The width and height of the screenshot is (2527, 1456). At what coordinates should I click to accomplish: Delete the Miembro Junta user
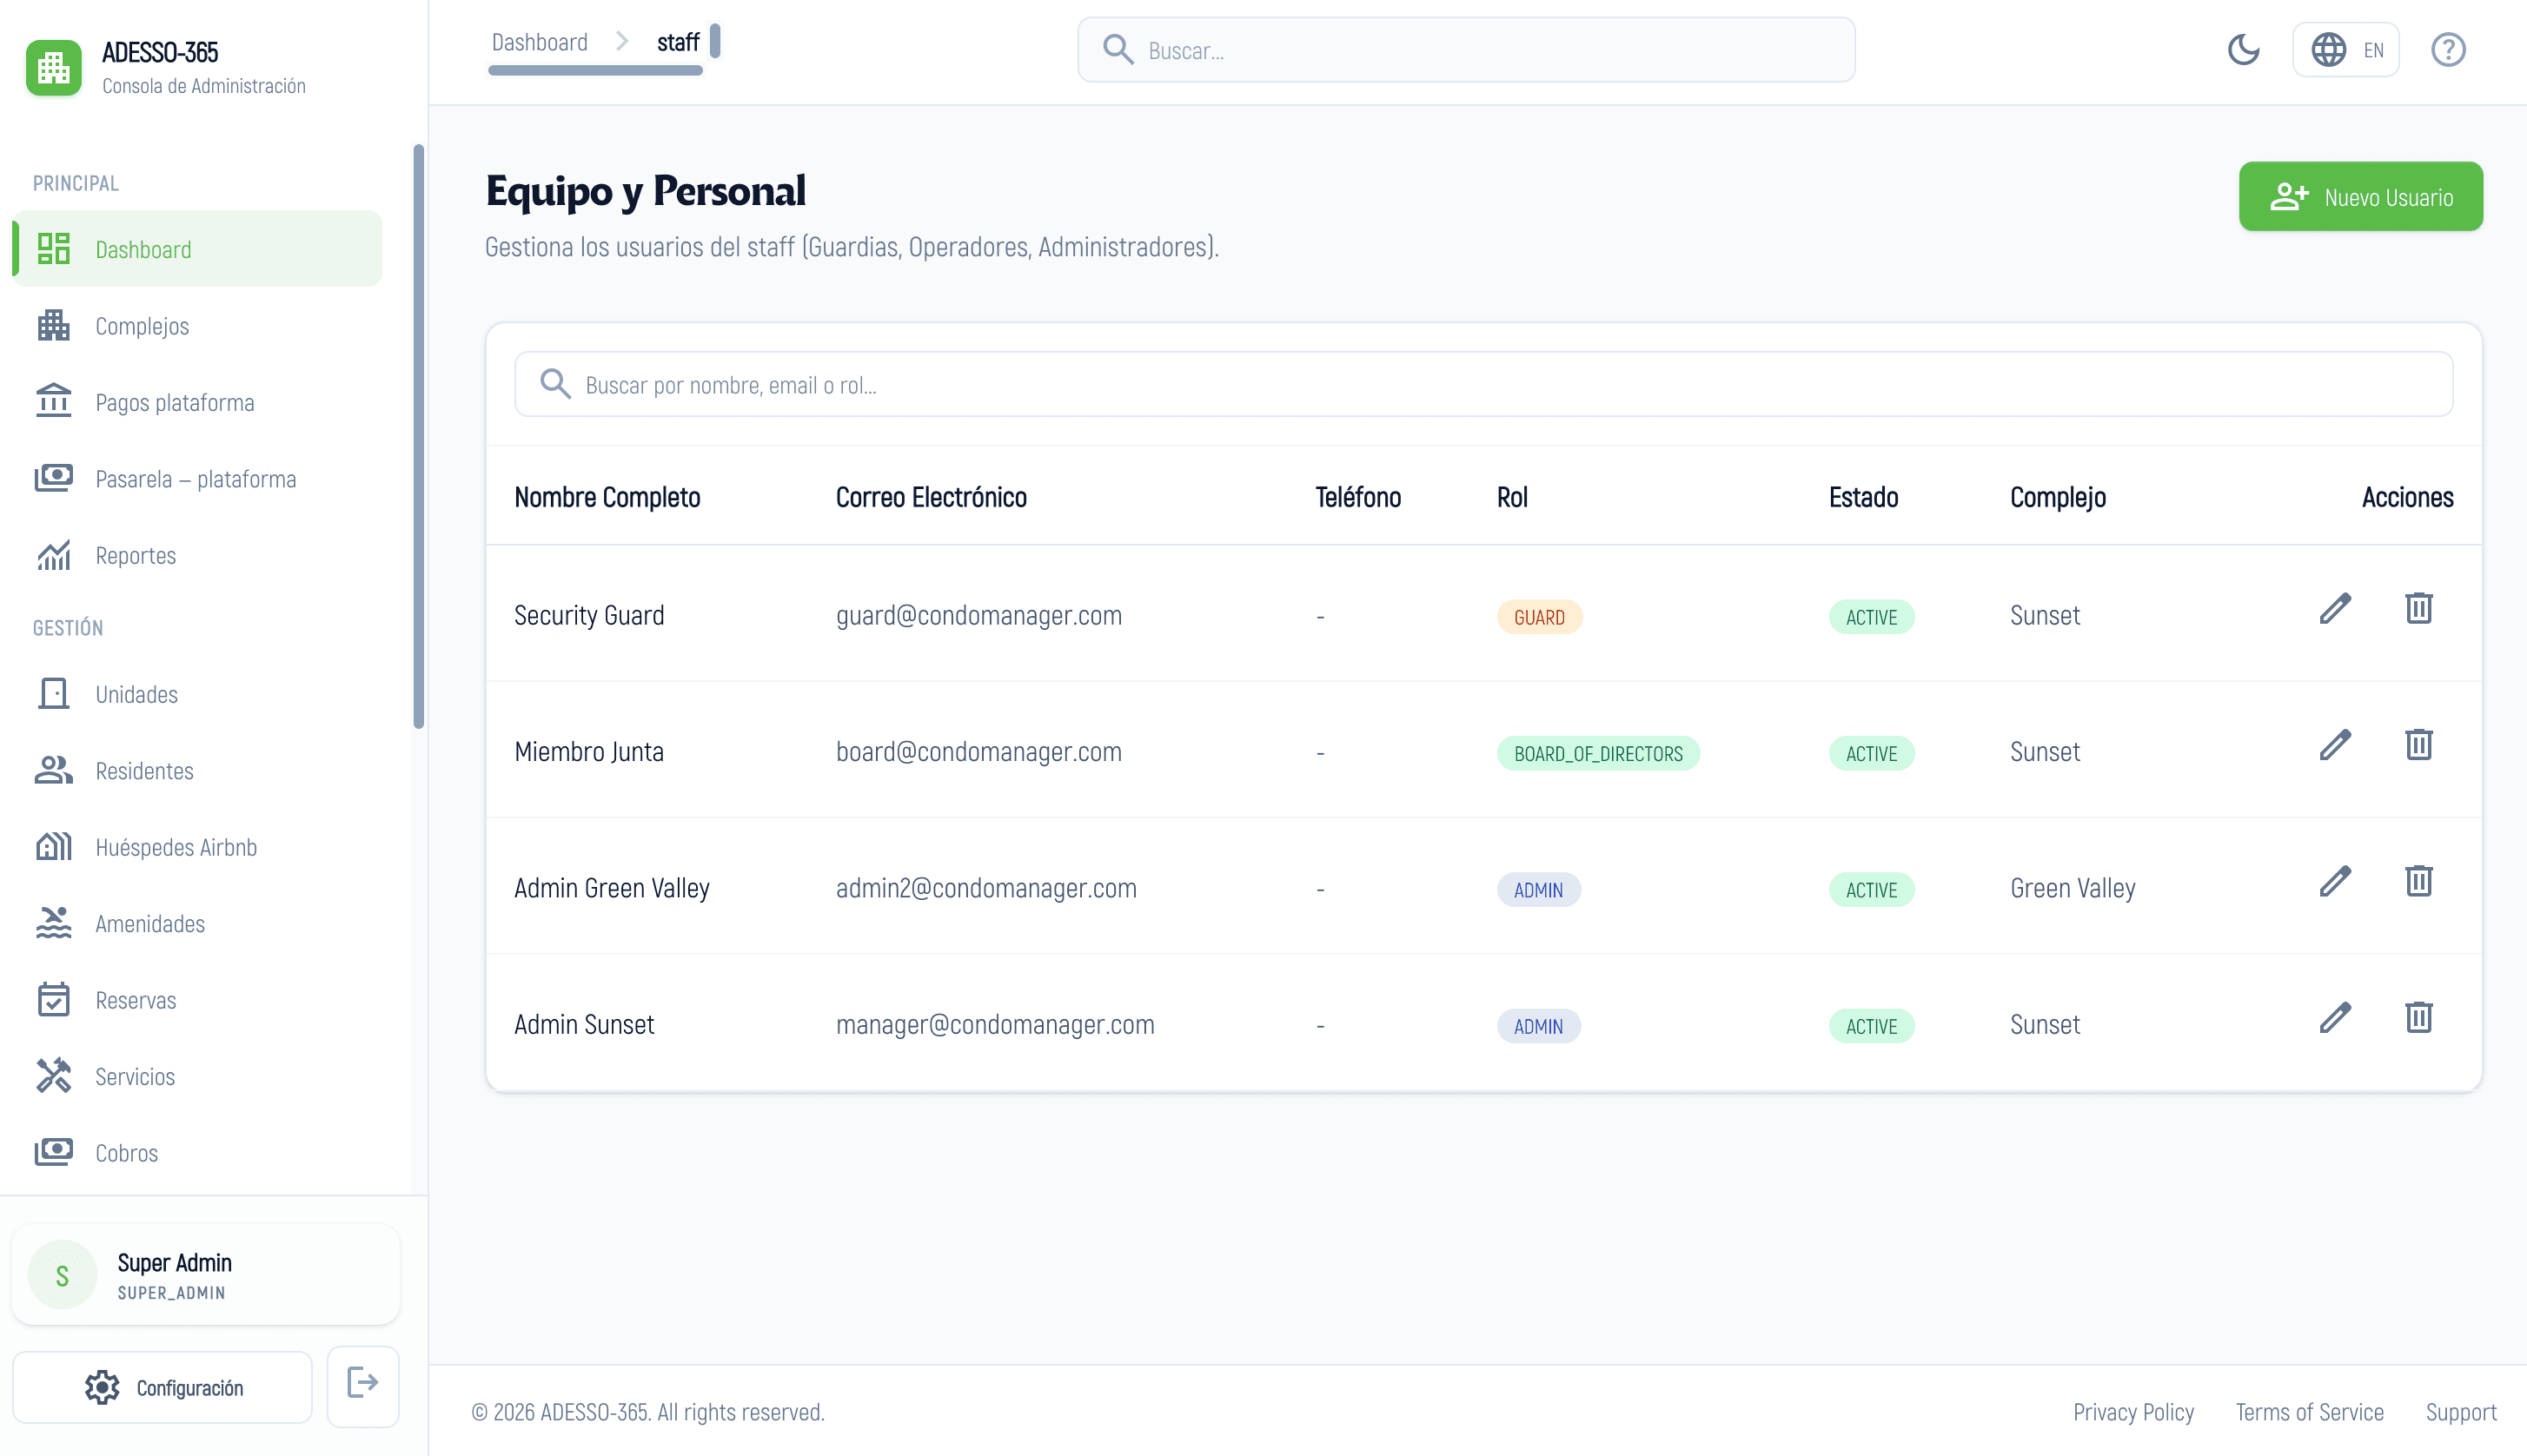(x=2418, y=745)
